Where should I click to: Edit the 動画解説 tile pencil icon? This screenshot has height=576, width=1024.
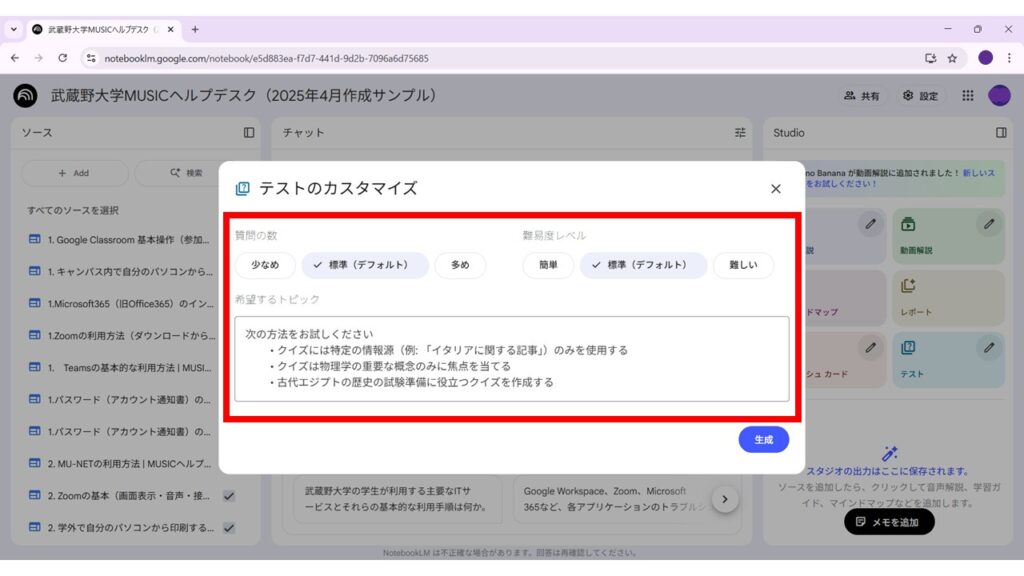(989, 224)
